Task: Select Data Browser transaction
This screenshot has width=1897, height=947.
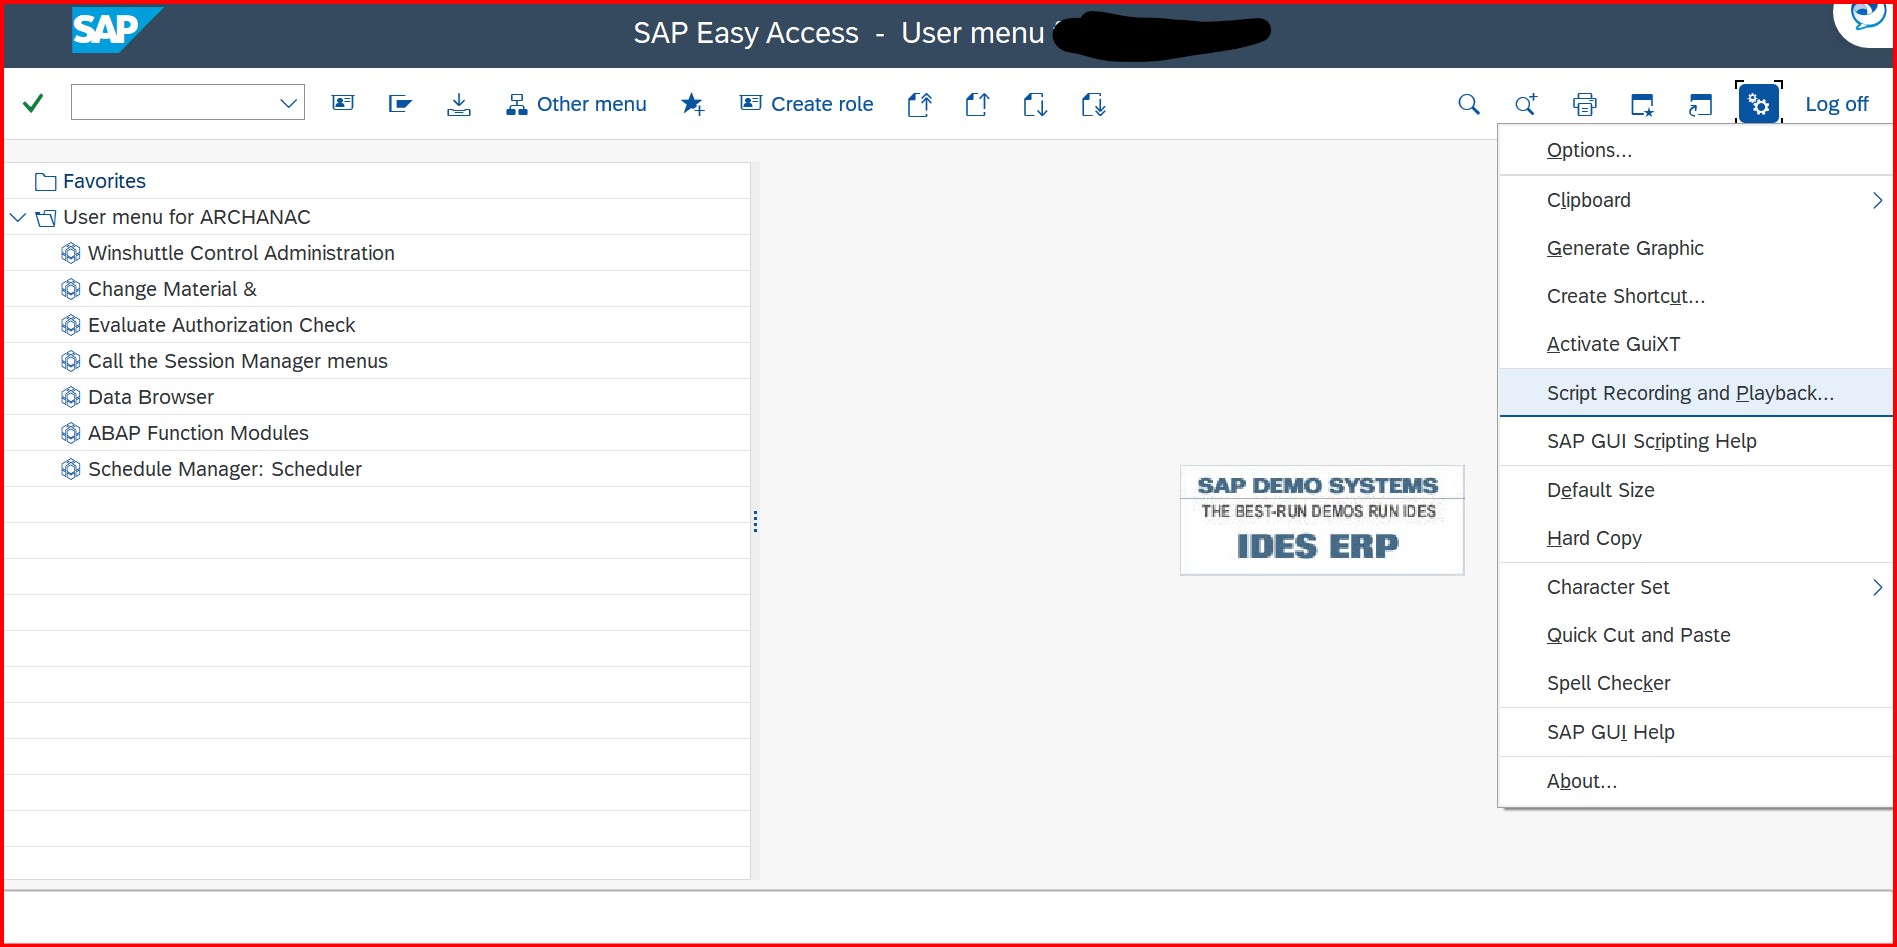Action: (x=151, y=397)
